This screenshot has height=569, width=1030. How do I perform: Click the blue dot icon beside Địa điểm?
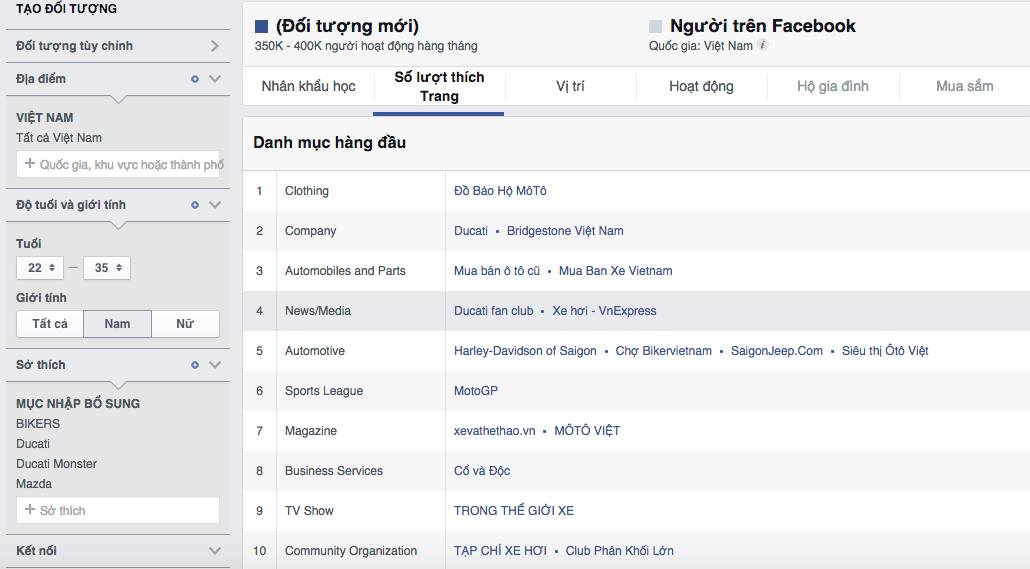[x=194, y=79]
